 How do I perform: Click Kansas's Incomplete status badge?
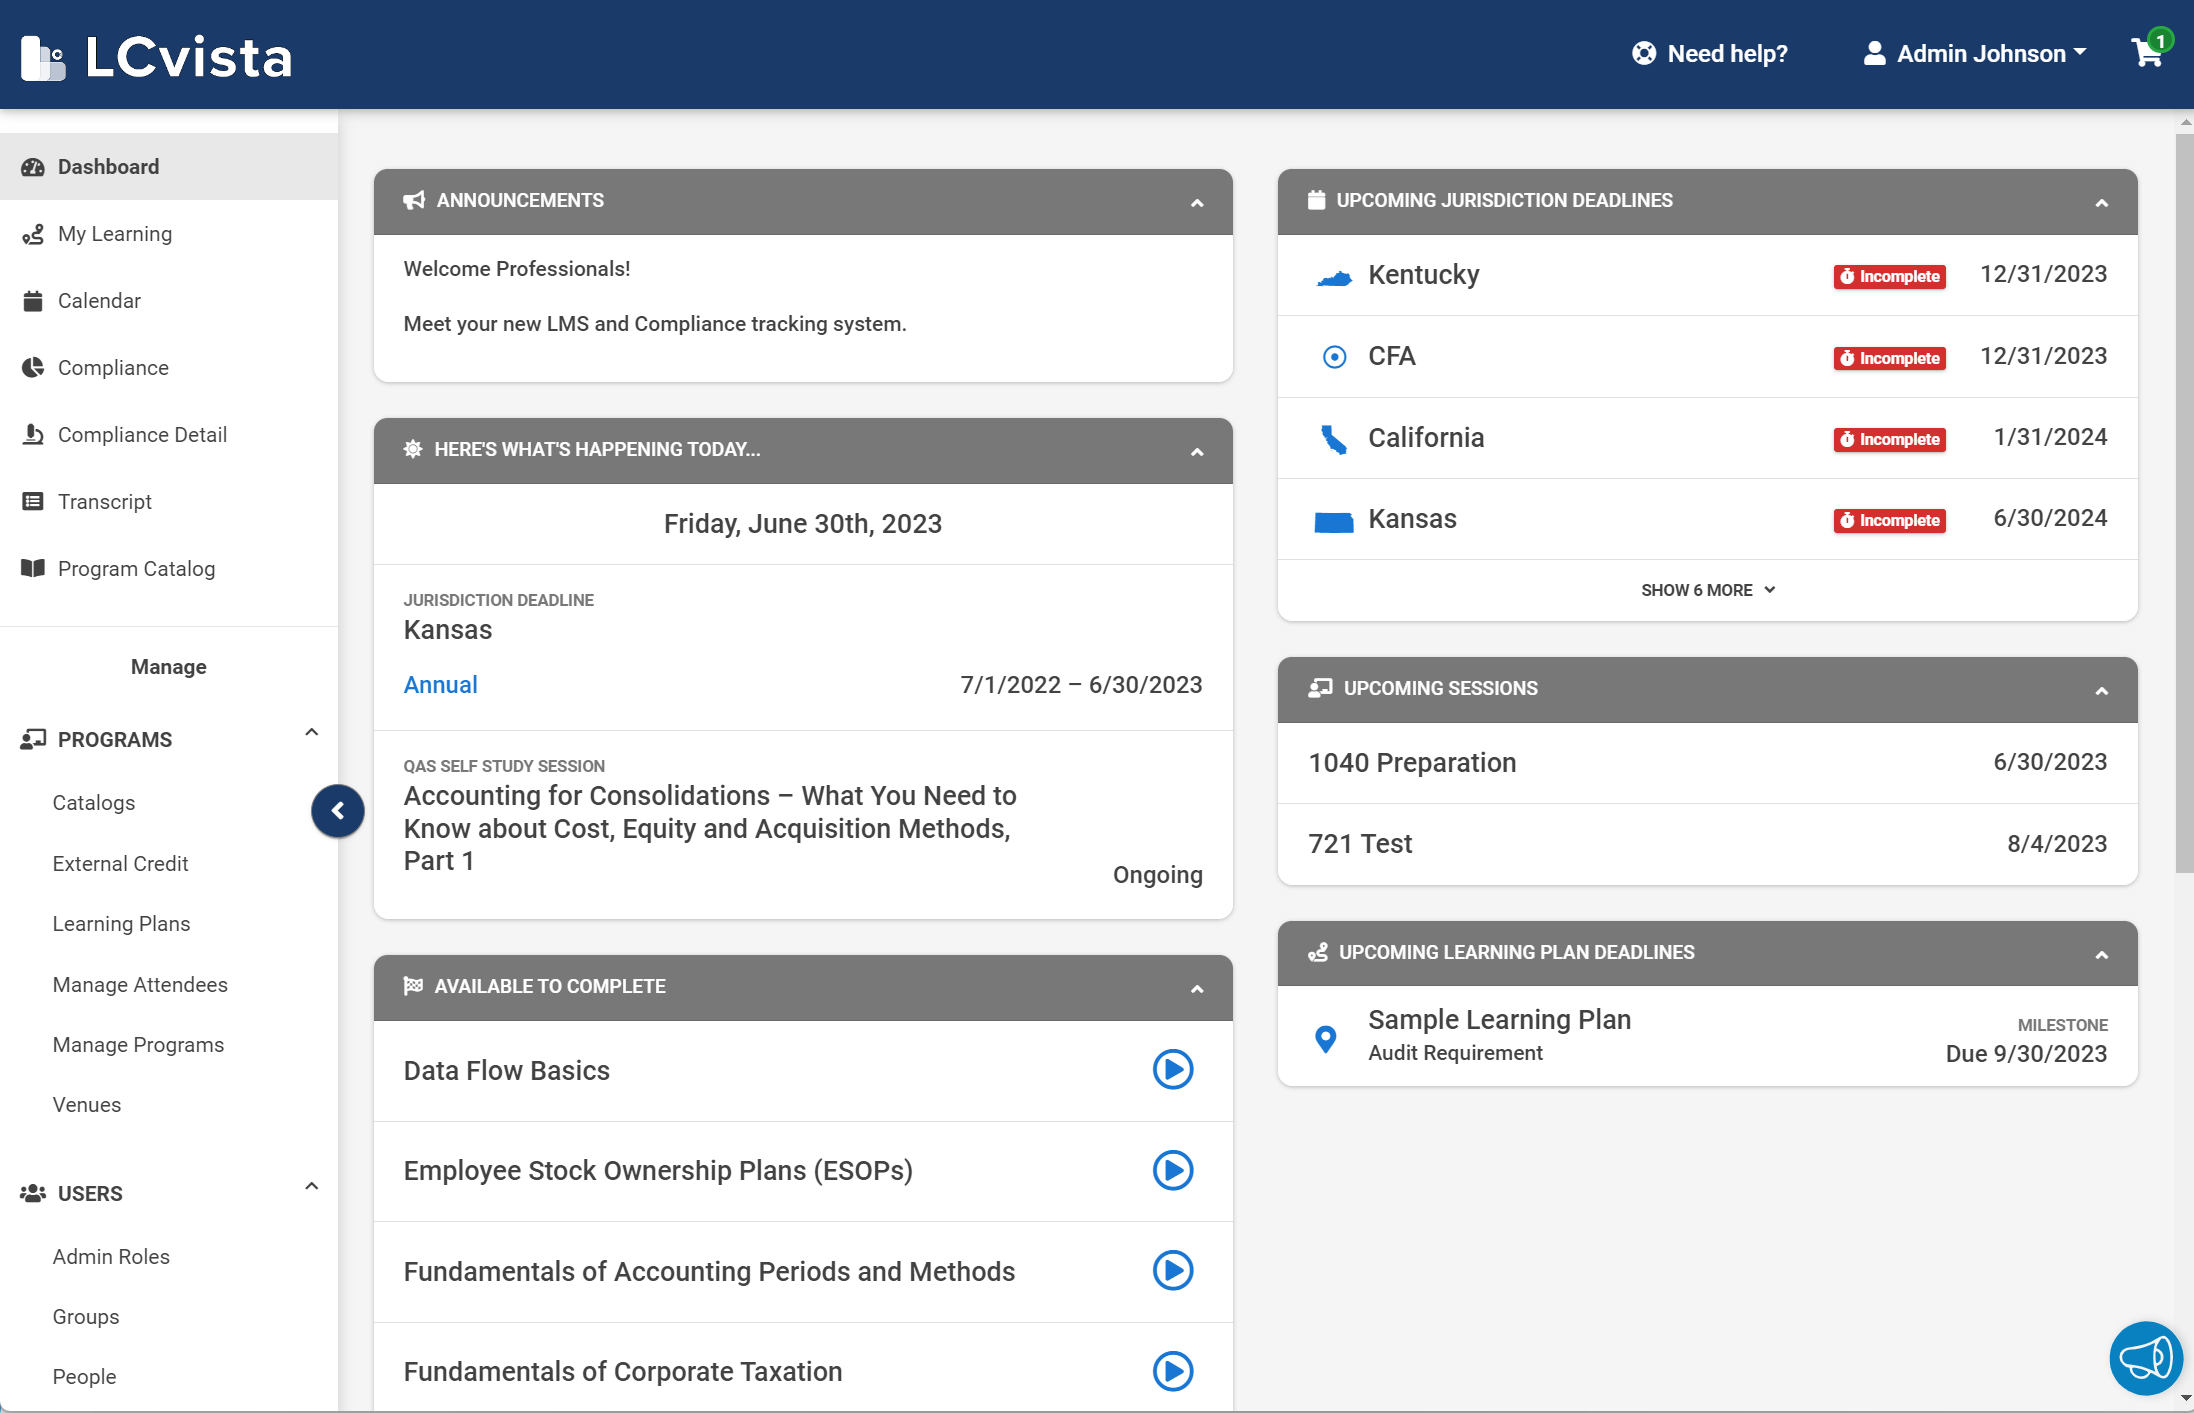click(x=1889, y=520)
